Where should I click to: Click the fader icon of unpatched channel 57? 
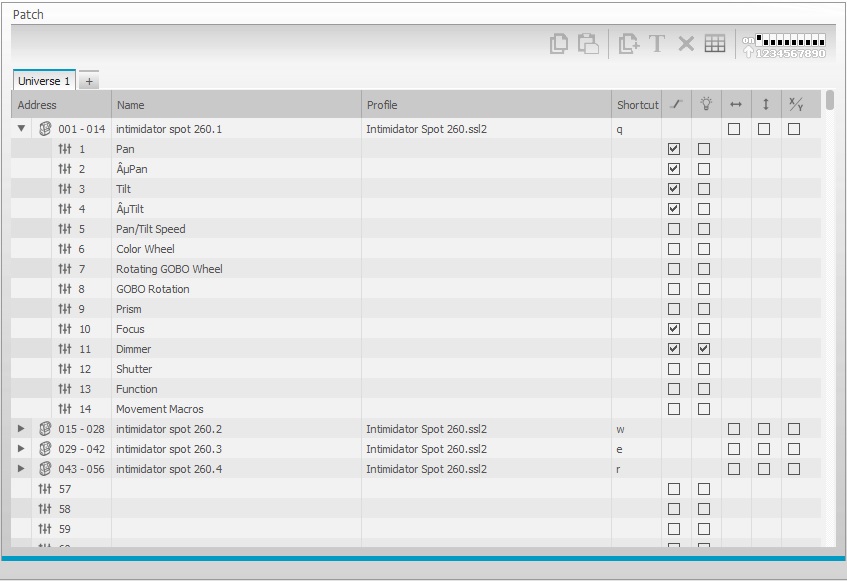click(45, 489)
